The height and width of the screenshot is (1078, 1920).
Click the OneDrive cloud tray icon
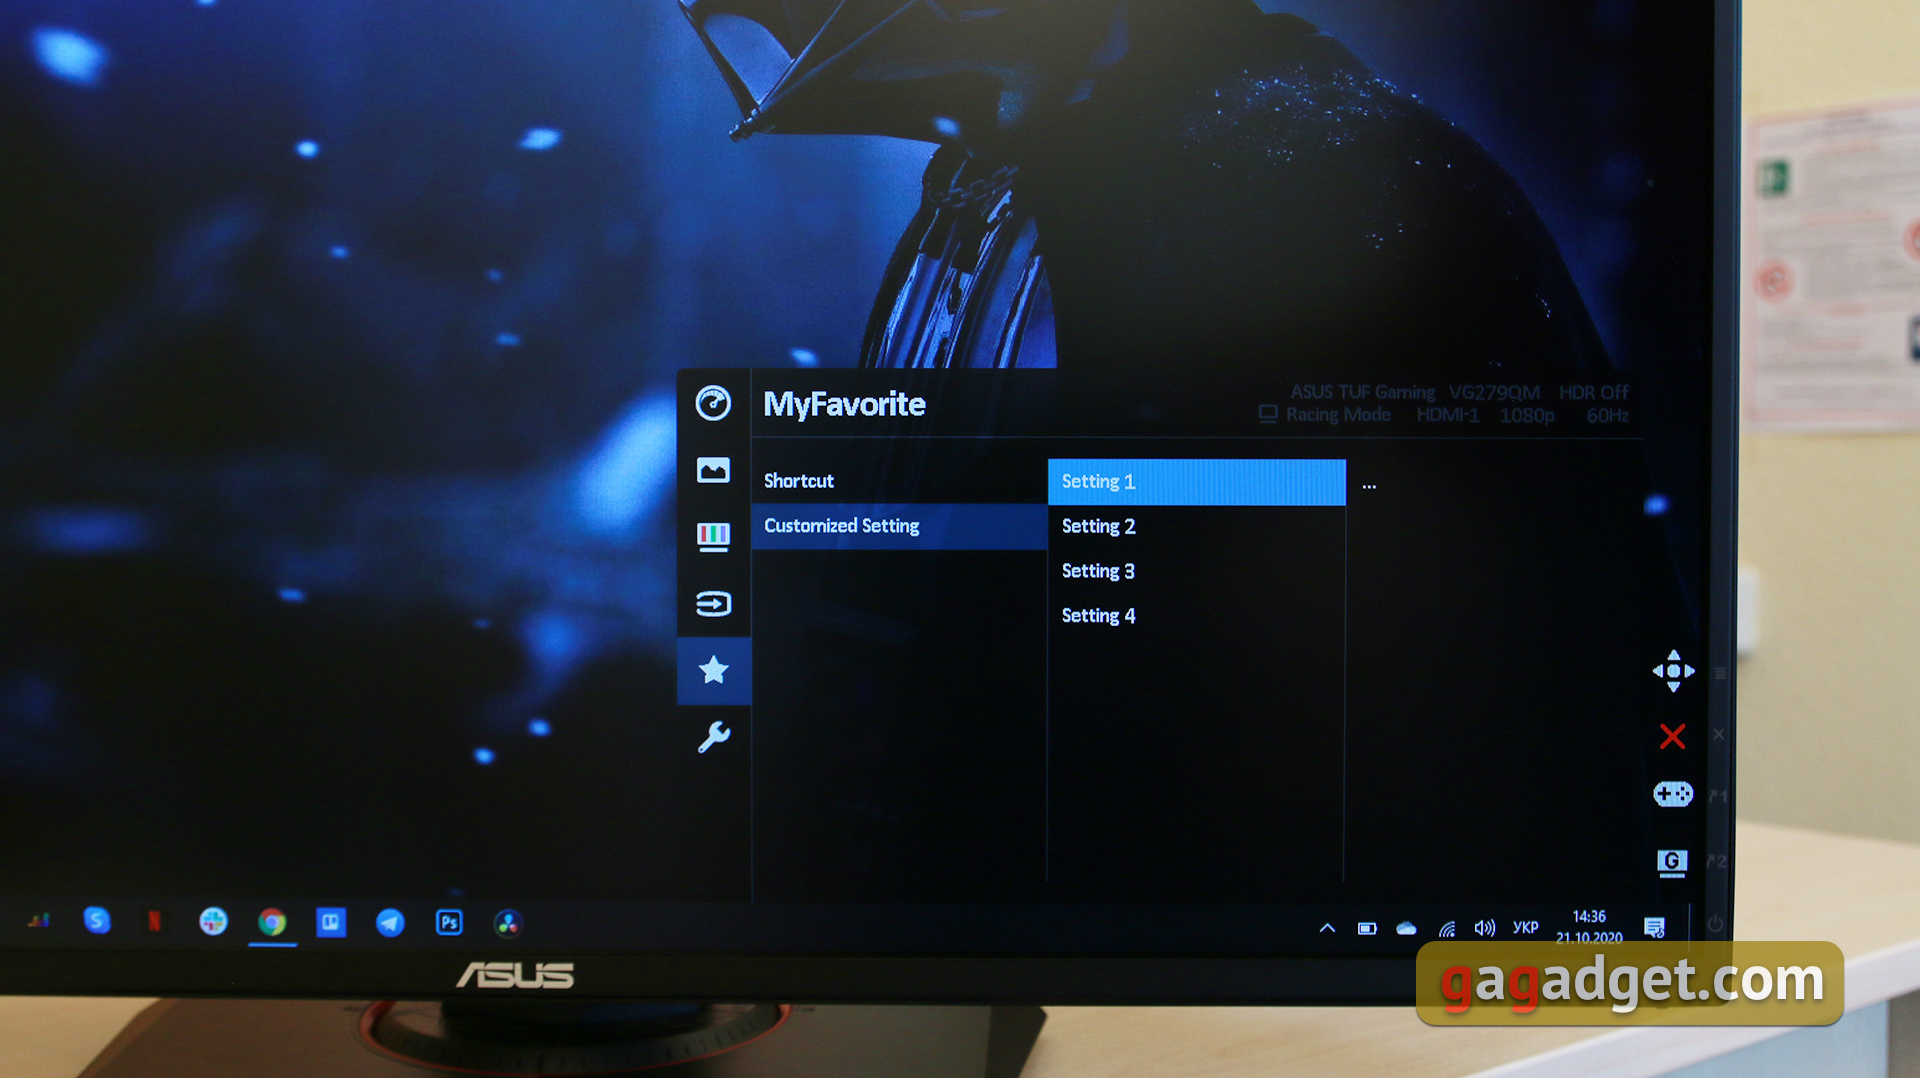(x=1406, y=929)
